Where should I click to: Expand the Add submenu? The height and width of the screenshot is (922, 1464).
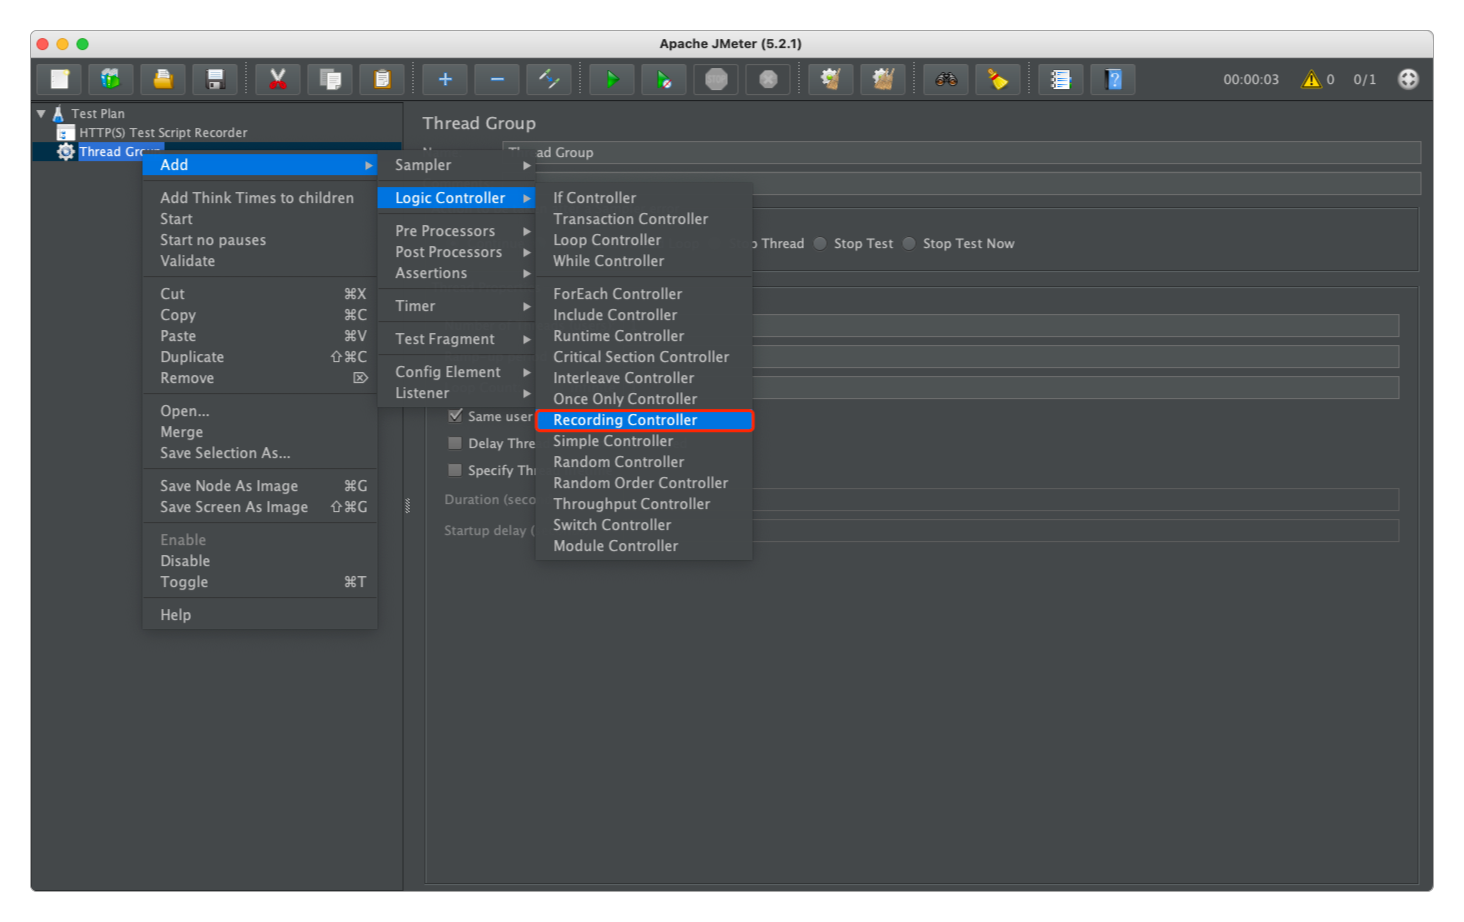(260, 165)
